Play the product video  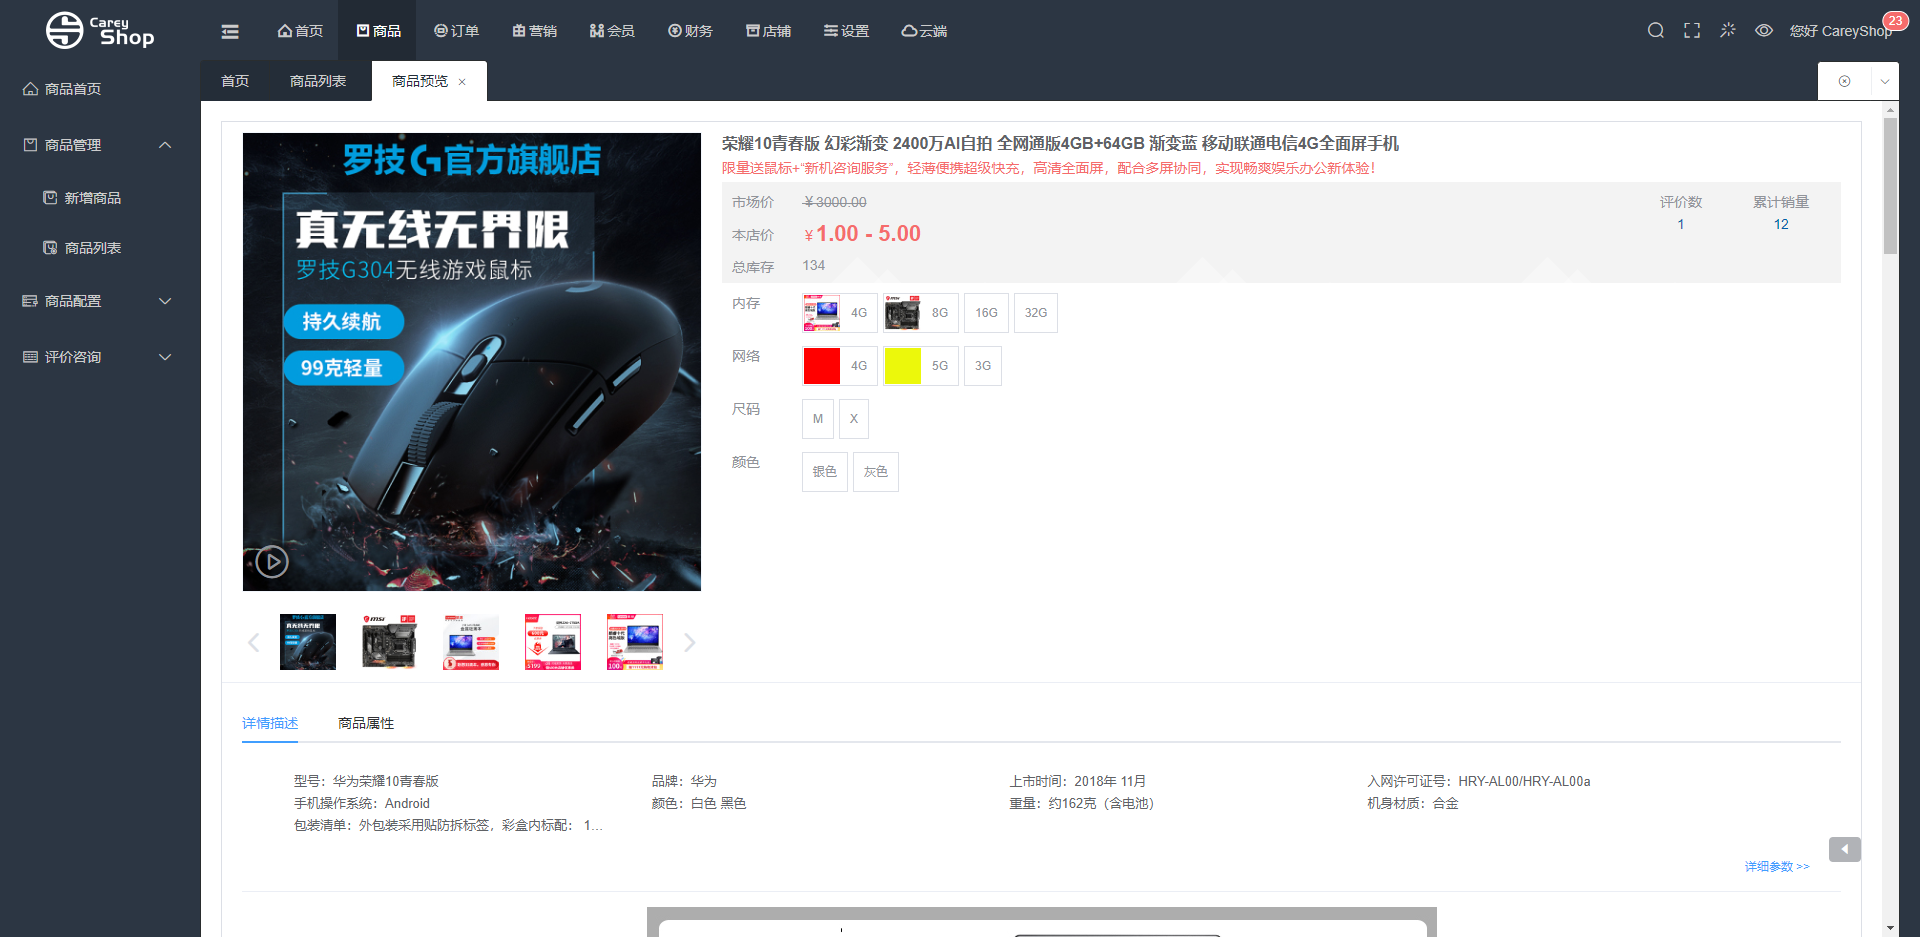[272, 562]
